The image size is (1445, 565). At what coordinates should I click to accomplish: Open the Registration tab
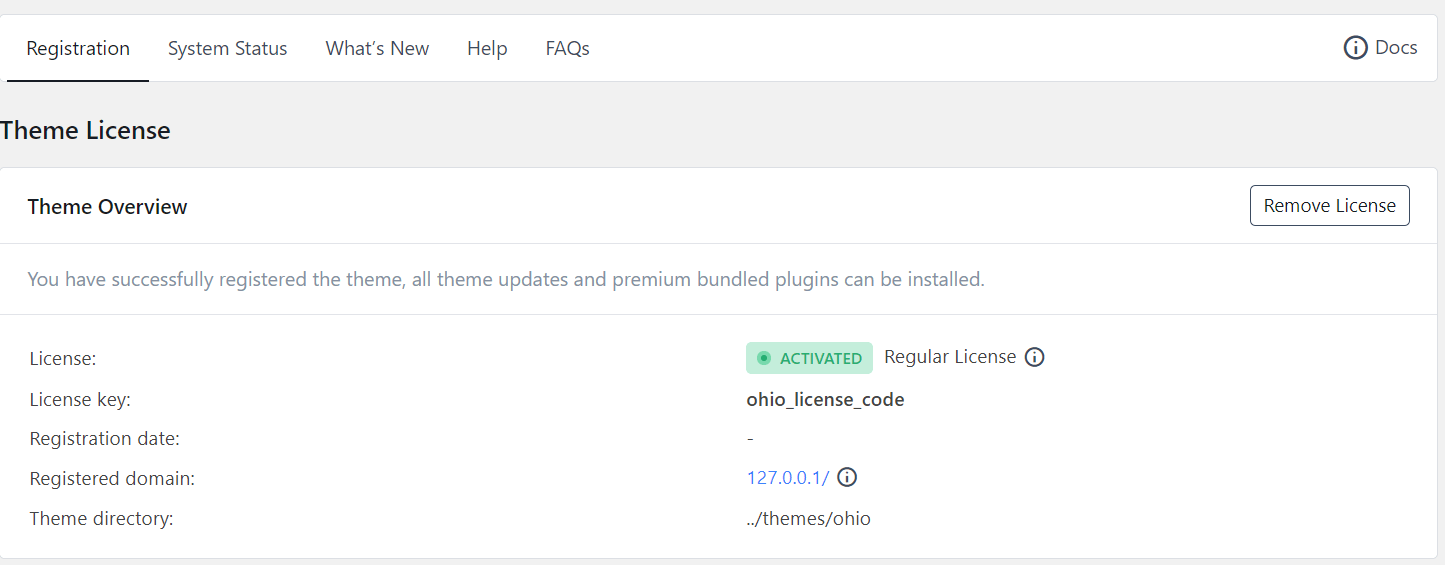78,48
